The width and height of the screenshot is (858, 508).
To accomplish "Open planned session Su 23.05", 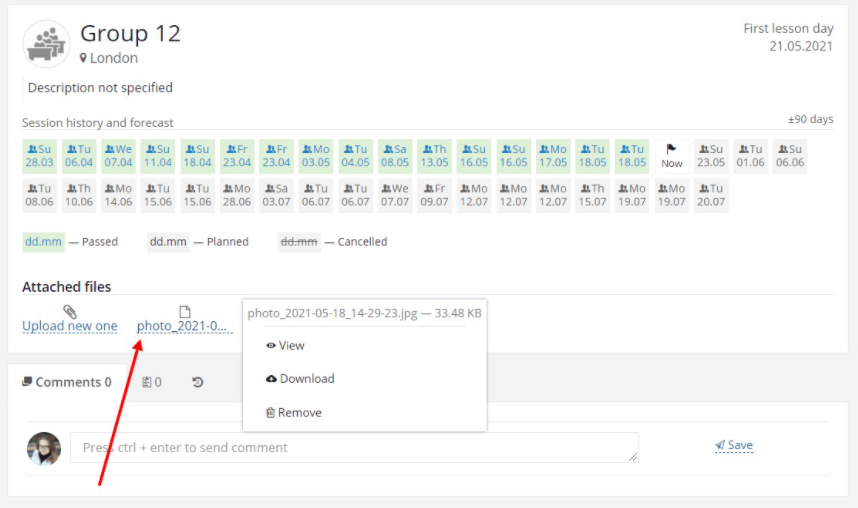I will pos(711,156).
